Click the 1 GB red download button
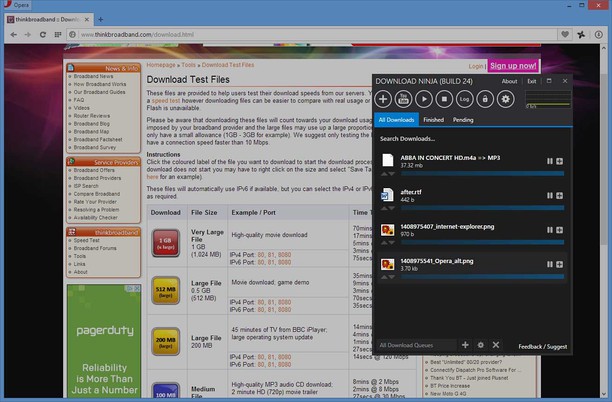 coord(165,243)
